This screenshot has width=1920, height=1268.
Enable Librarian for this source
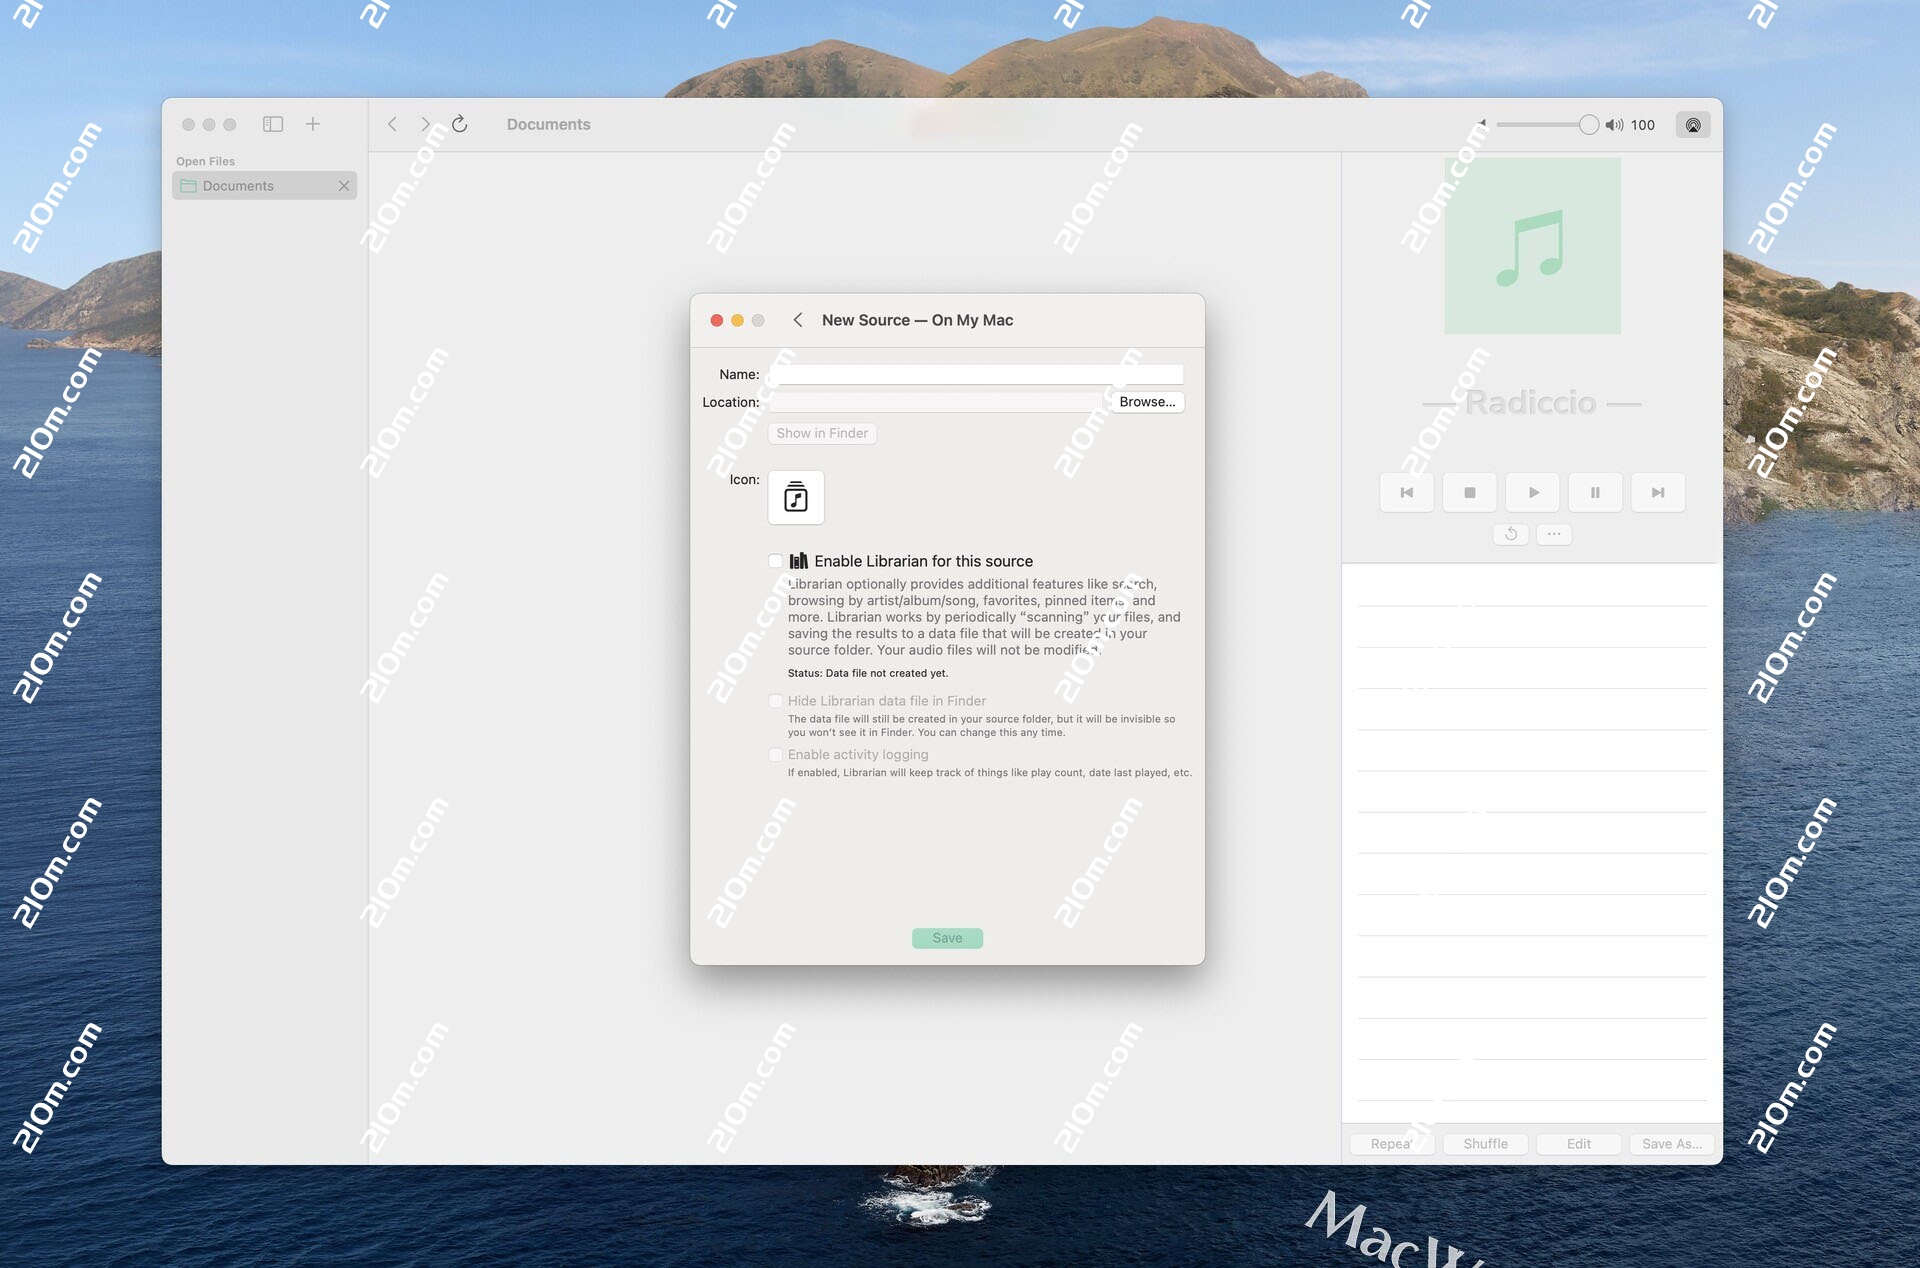pos(775,561)
